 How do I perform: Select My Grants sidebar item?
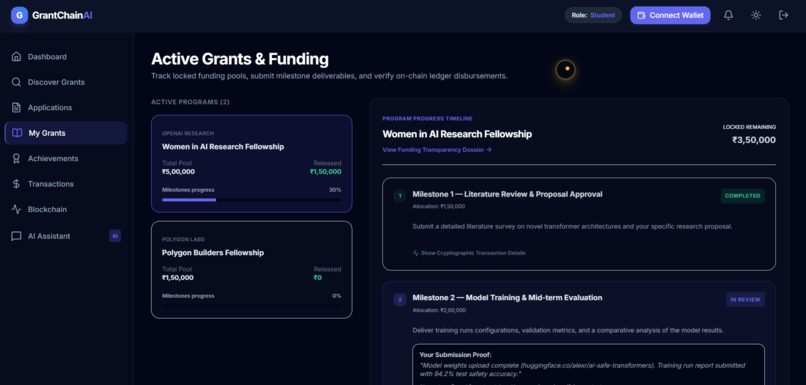[66, 133]
